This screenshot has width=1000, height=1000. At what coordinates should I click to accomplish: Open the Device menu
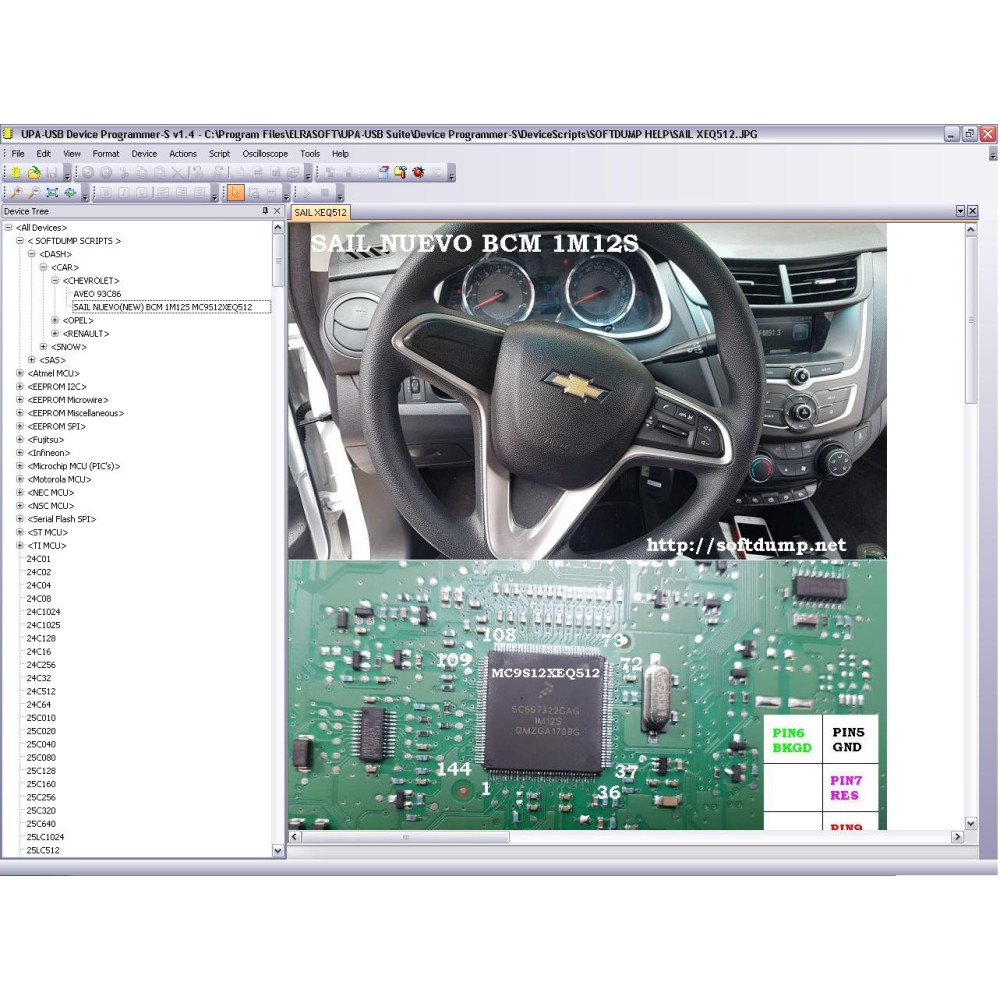[144, 154]
